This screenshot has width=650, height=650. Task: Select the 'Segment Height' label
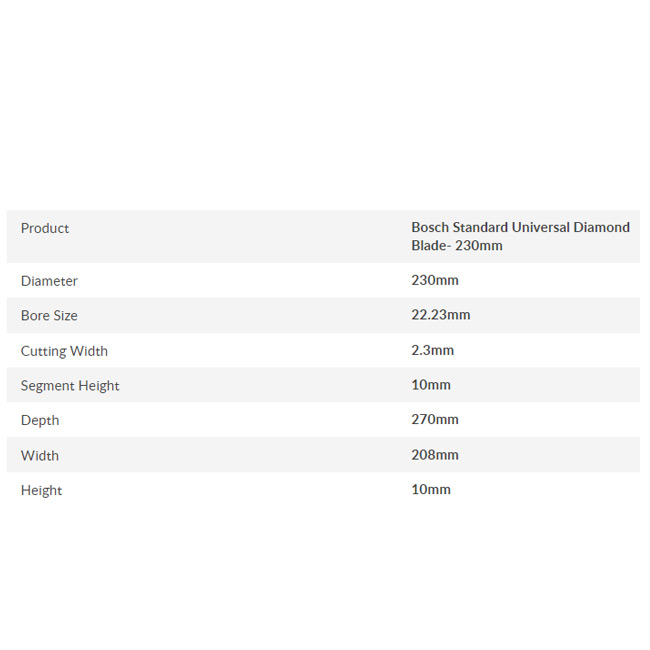tap(70, 386)
